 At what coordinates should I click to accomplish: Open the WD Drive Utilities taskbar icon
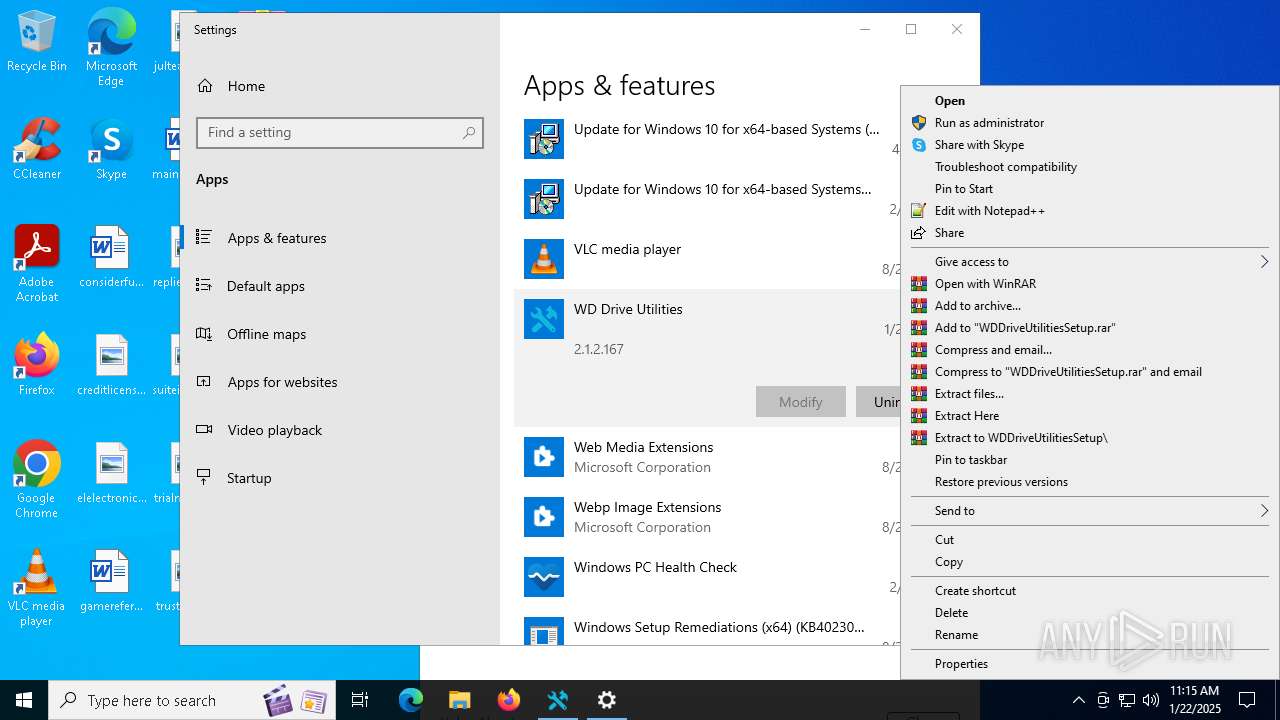(x=557, y=700)
